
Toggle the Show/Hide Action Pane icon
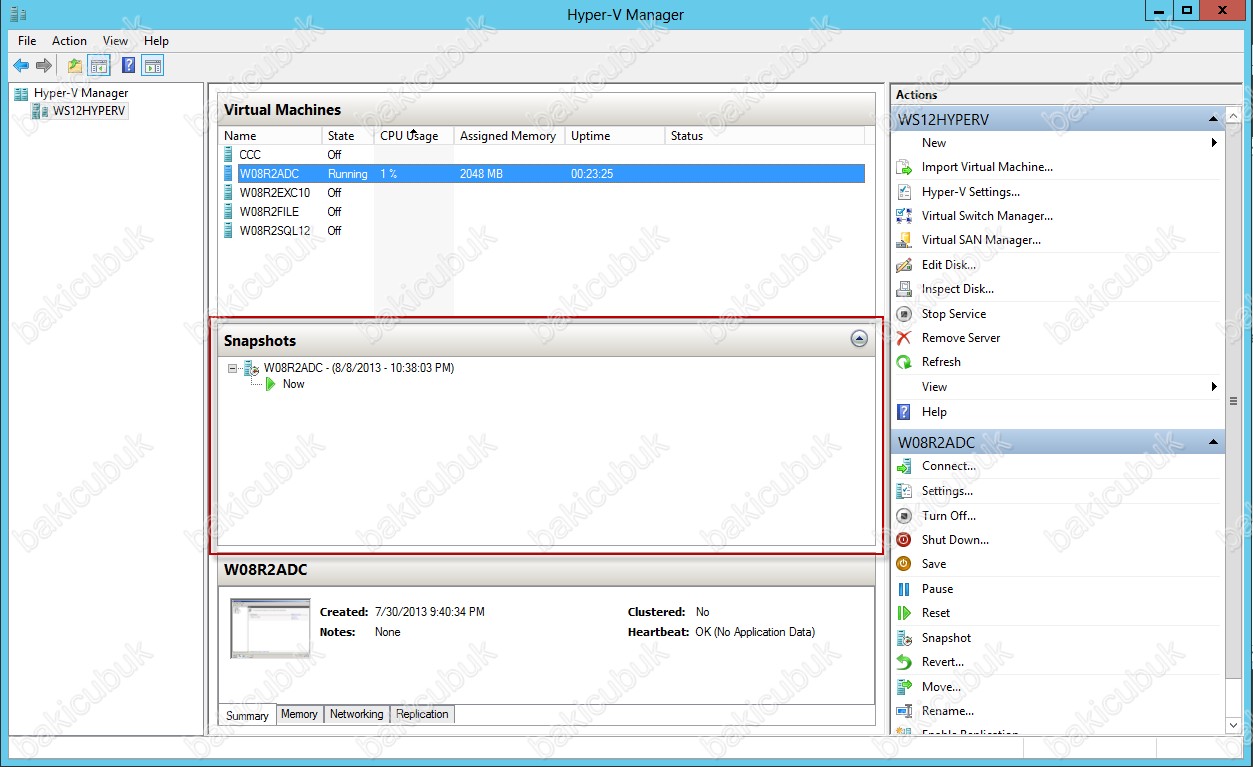click(153, 66)
